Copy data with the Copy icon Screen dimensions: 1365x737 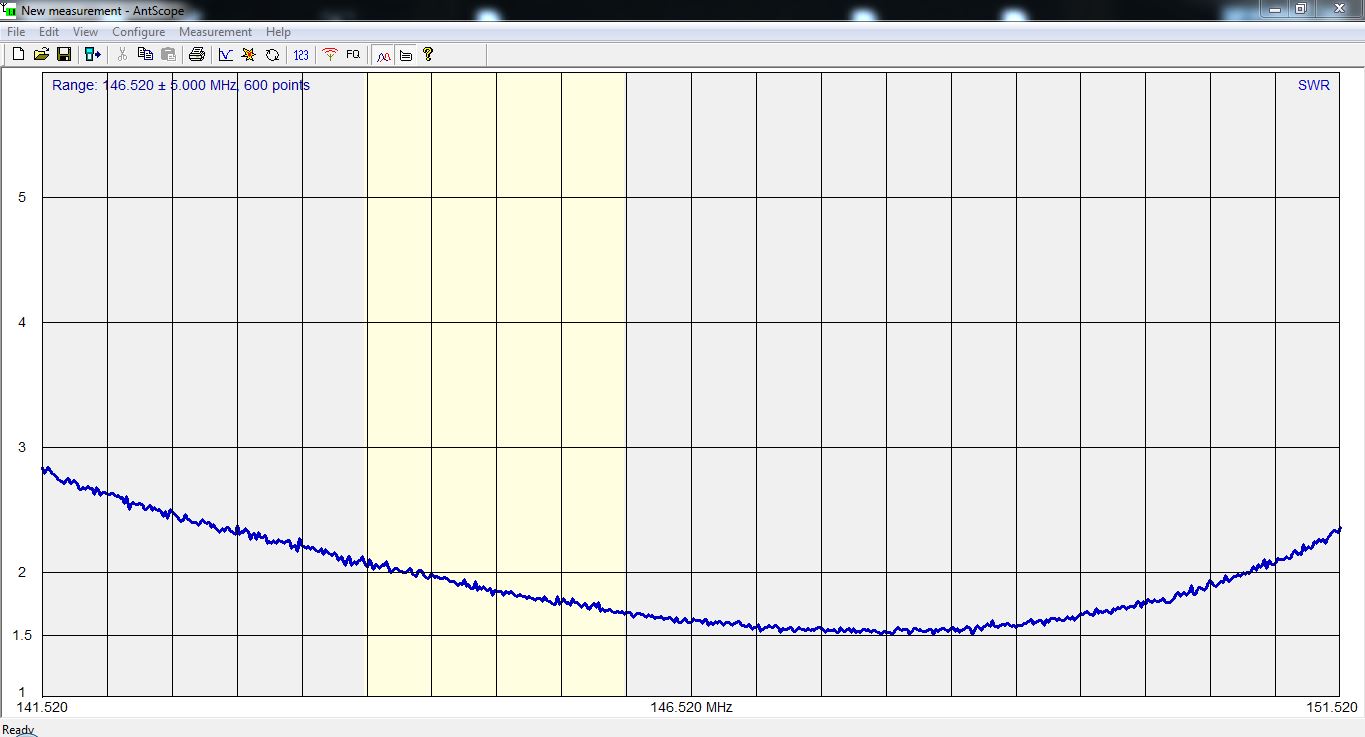click(145, 54)
